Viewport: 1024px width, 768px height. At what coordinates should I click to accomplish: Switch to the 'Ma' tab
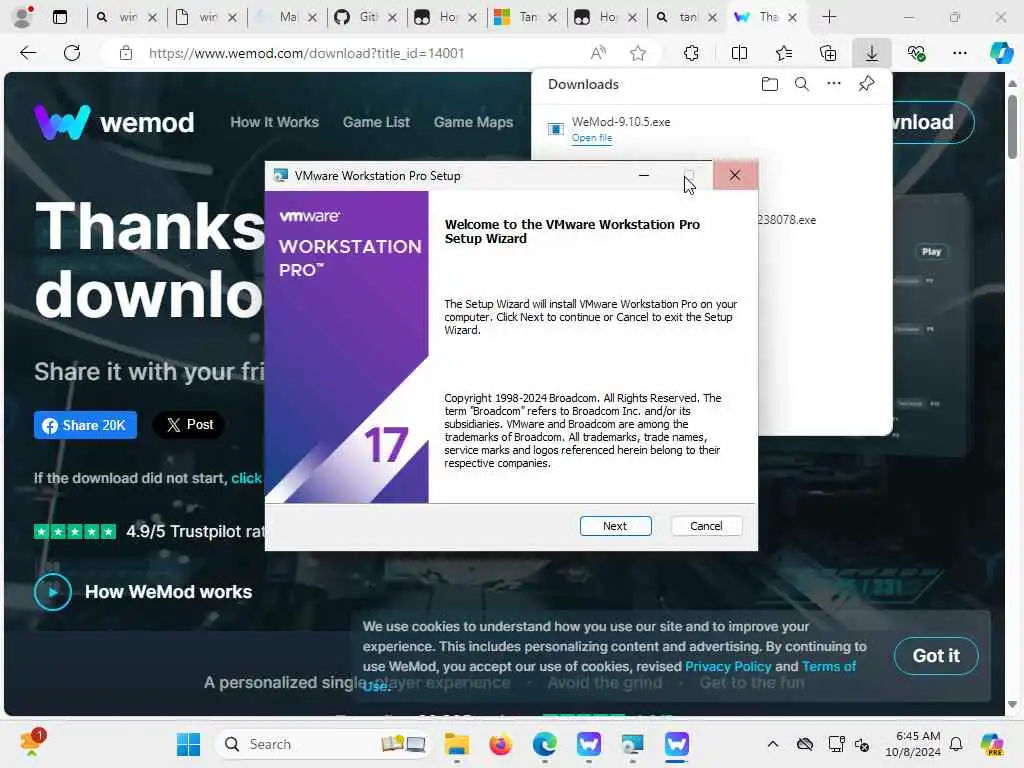[x=285, y=17]
